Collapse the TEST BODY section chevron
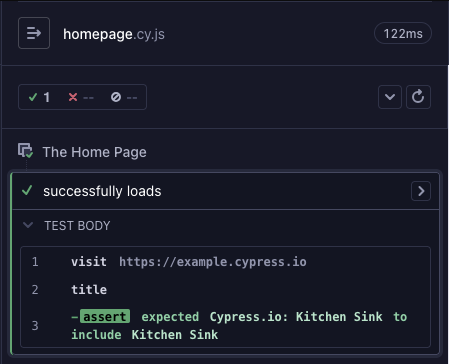 (28, 225)
